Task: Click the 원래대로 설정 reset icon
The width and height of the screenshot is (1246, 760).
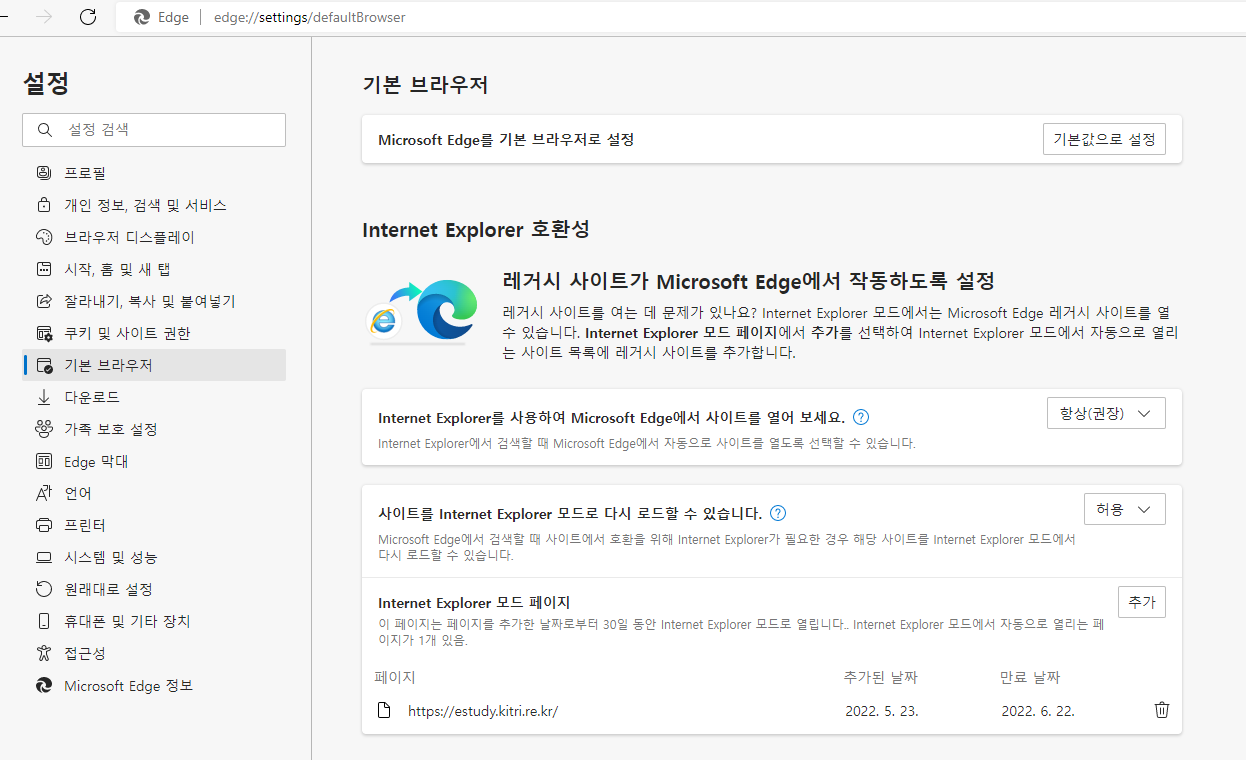Action: click(x=44, y=589)
